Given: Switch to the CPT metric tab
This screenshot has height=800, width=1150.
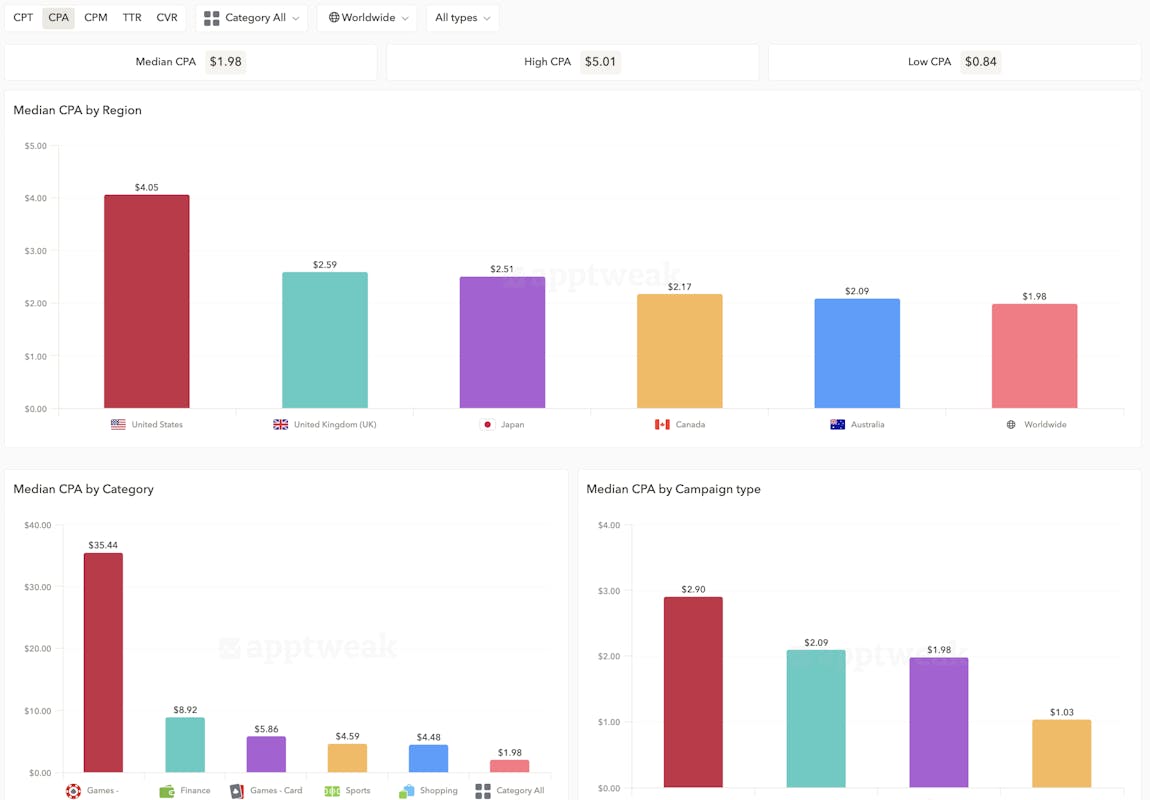Looking at the screenshot, I should tap(23, 18).
